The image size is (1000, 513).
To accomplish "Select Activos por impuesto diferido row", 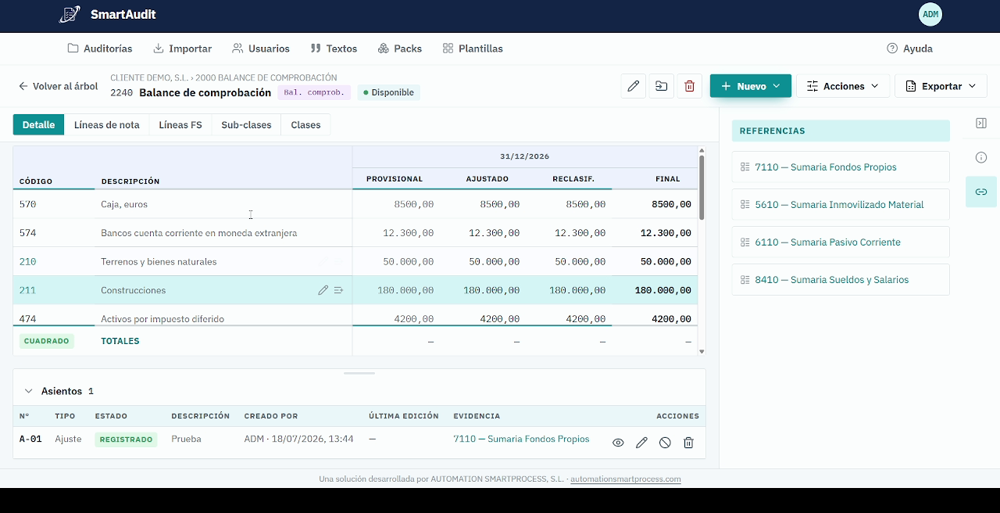I will (355, 318).
